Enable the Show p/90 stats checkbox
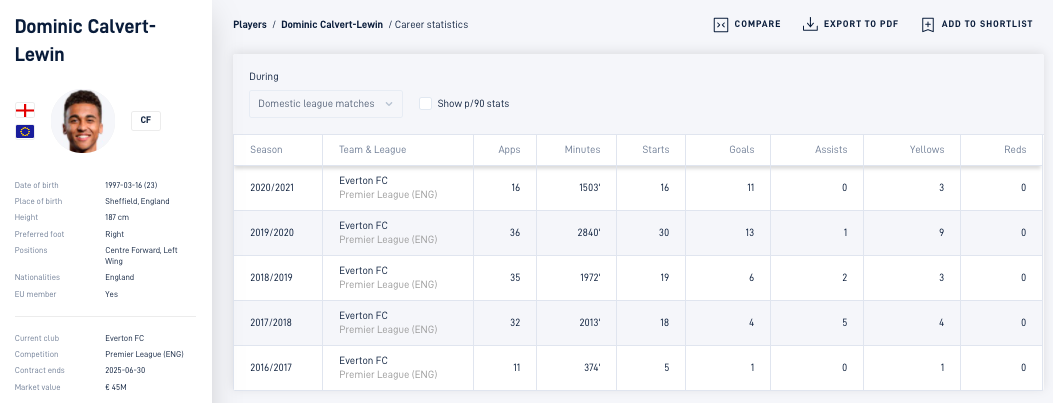This screenshot has height=403, width=1053. pyautogui.click(x=425, y=103)
